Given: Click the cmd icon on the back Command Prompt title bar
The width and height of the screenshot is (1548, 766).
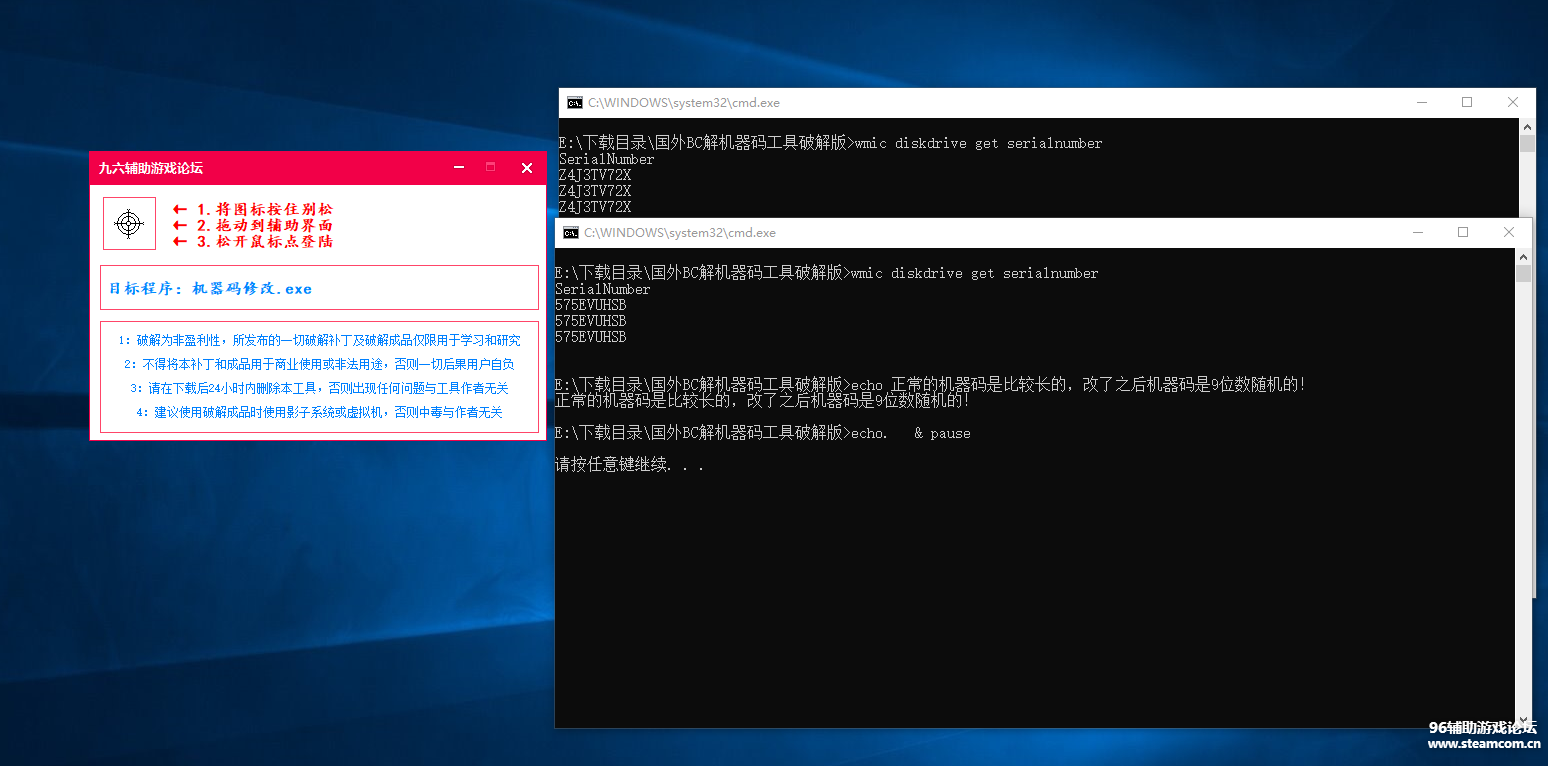Looking at the screenshot, I should click(574, 103).
